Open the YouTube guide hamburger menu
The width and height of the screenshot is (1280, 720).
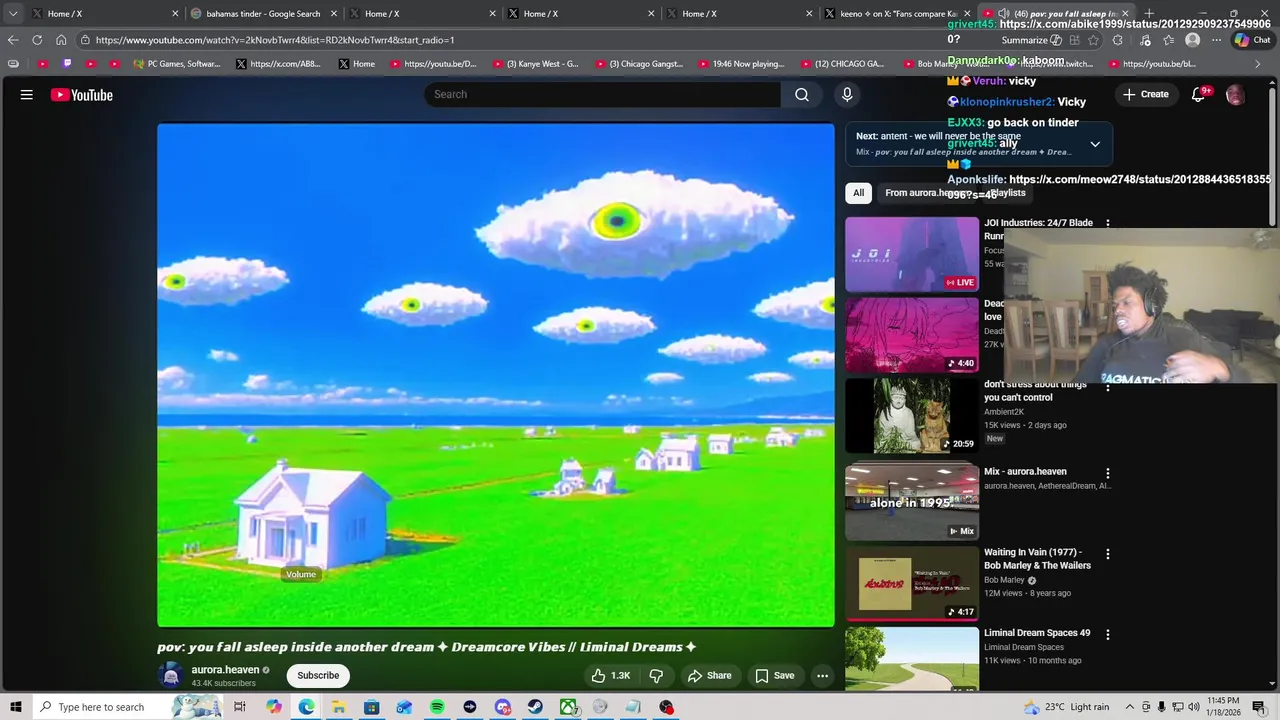[x=27, y=95]
